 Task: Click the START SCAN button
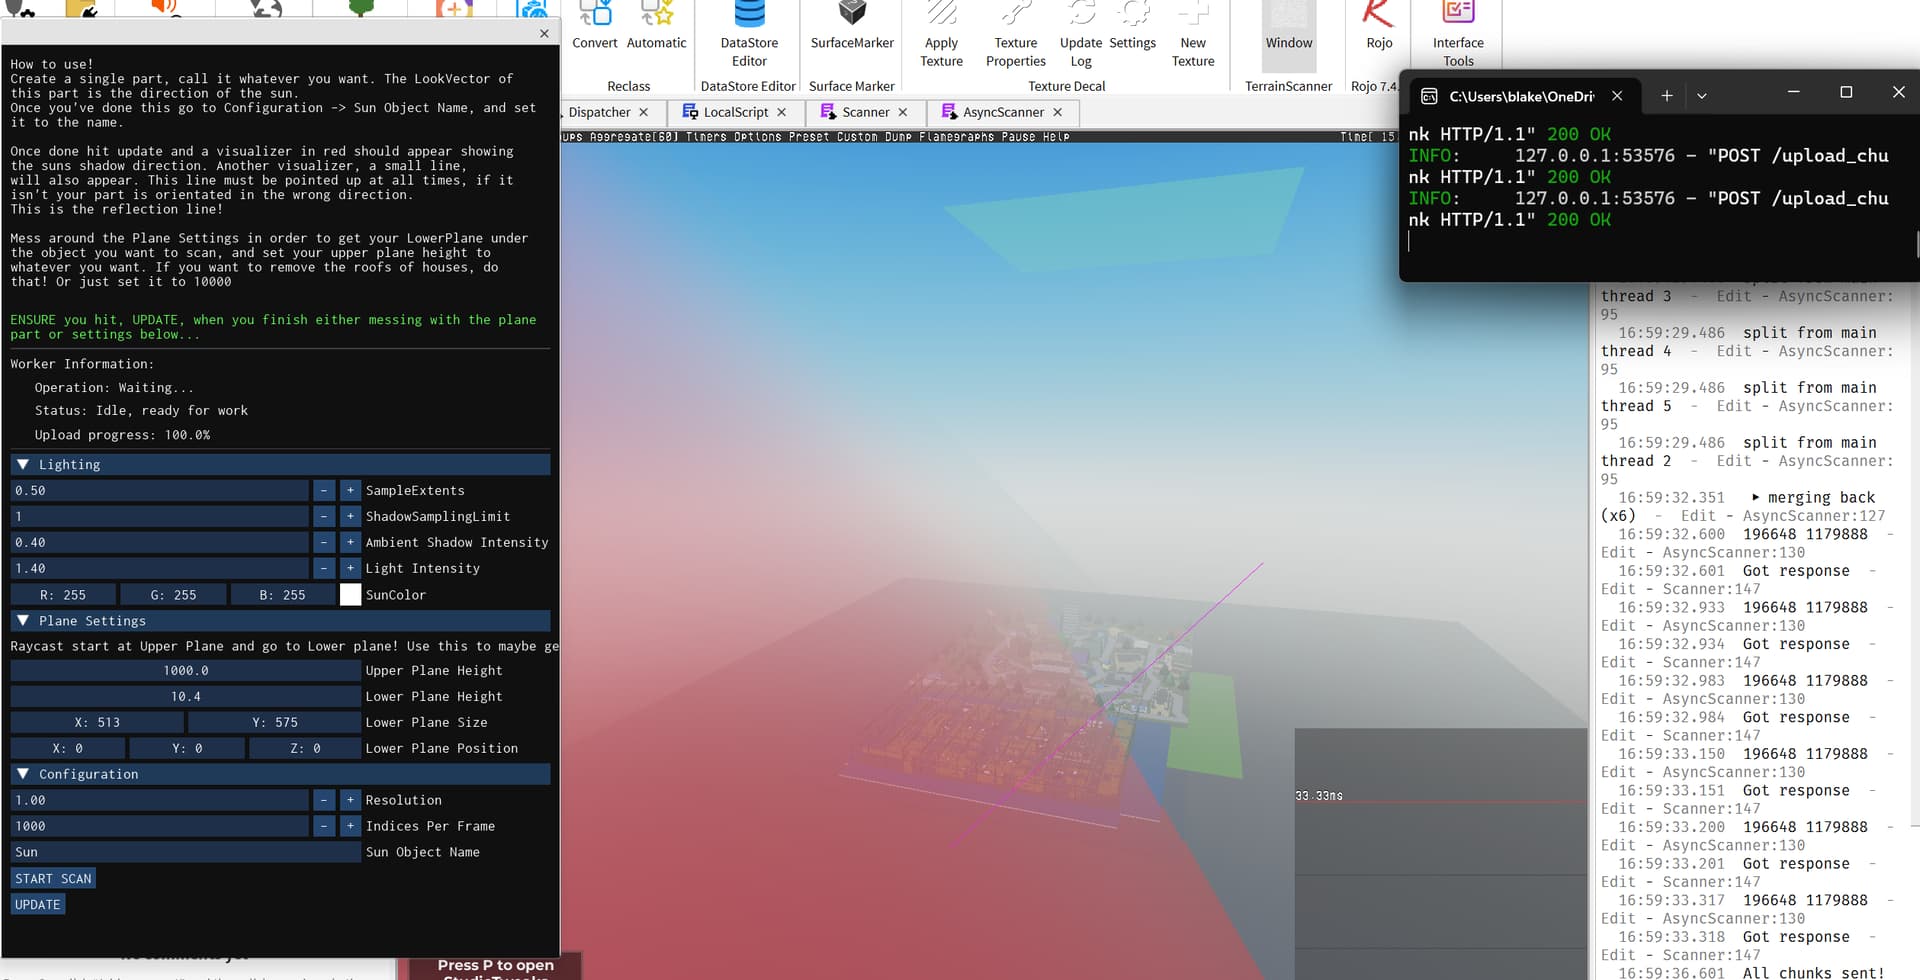pyautogui.click(x=53, y=878)
